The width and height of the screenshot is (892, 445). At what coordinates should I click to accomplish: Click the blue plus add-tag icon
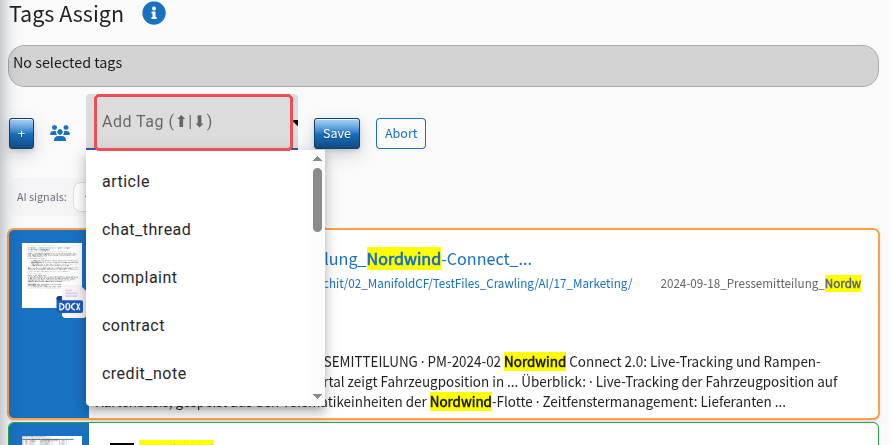click(x=22, y=134)
